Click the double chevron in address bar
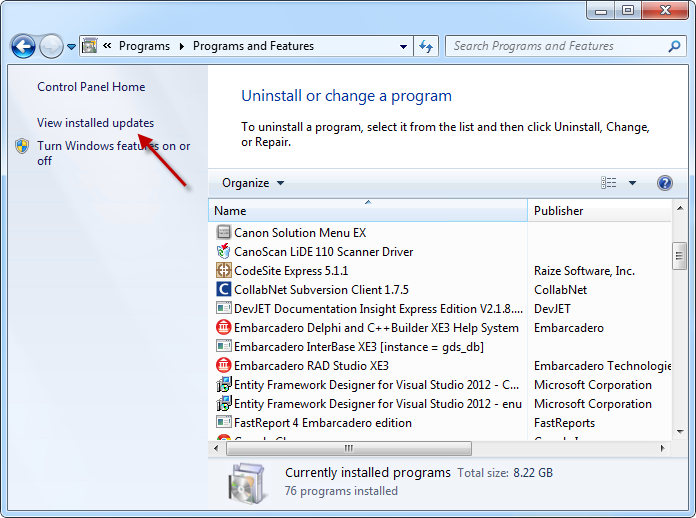Screen dimensions: 696x518 click(x=107, y=45)
